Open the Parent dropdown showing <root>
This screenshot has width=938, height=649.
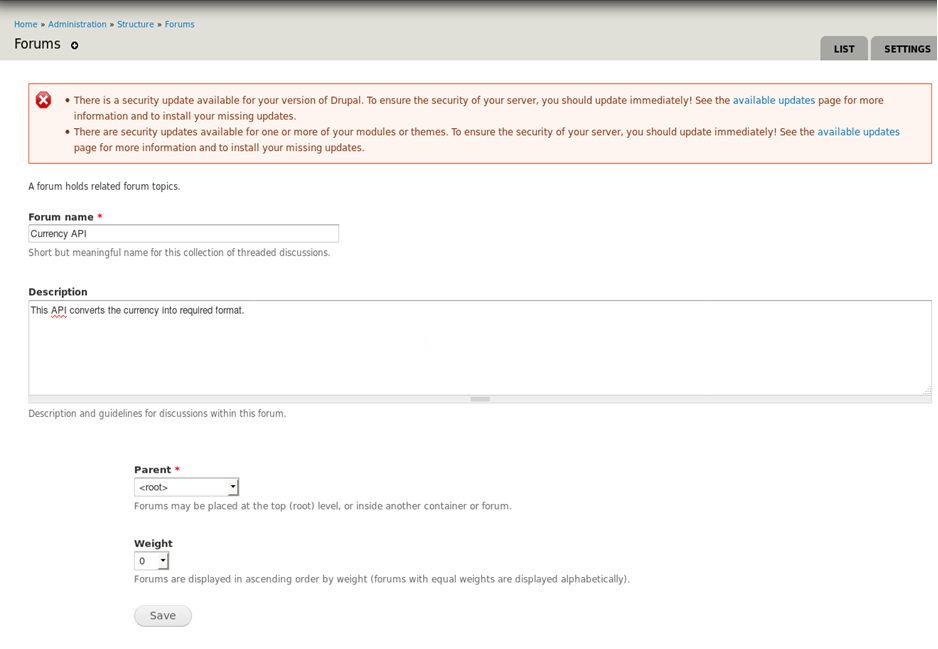[186, 487]
